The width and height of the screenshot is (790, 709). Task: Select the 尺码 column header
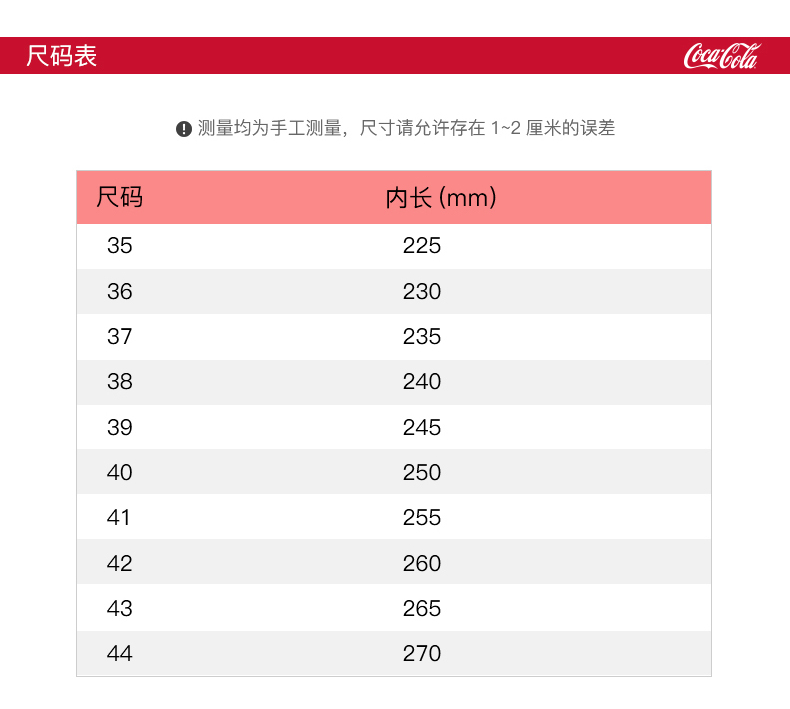(x=120, y=197)
